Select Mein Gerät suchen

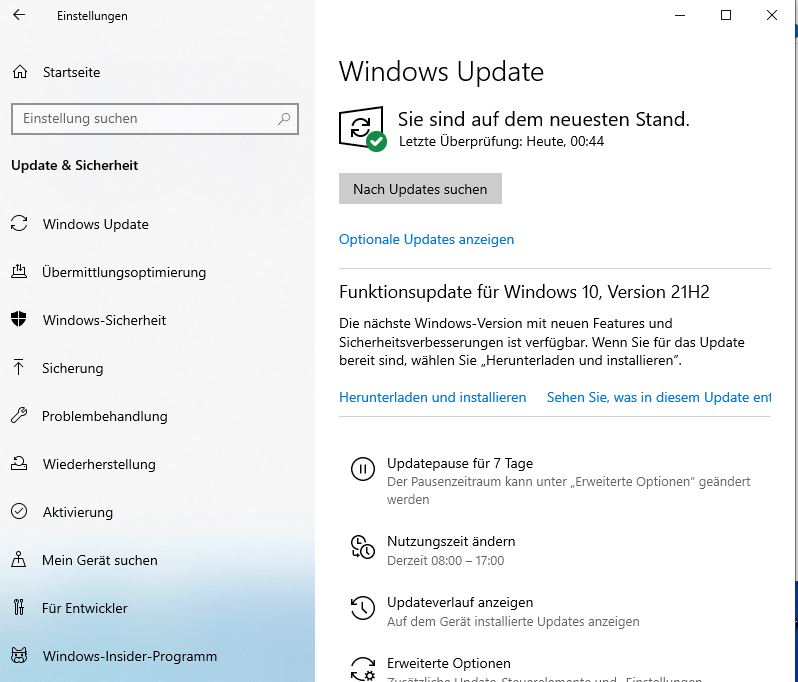pos(100,560)
